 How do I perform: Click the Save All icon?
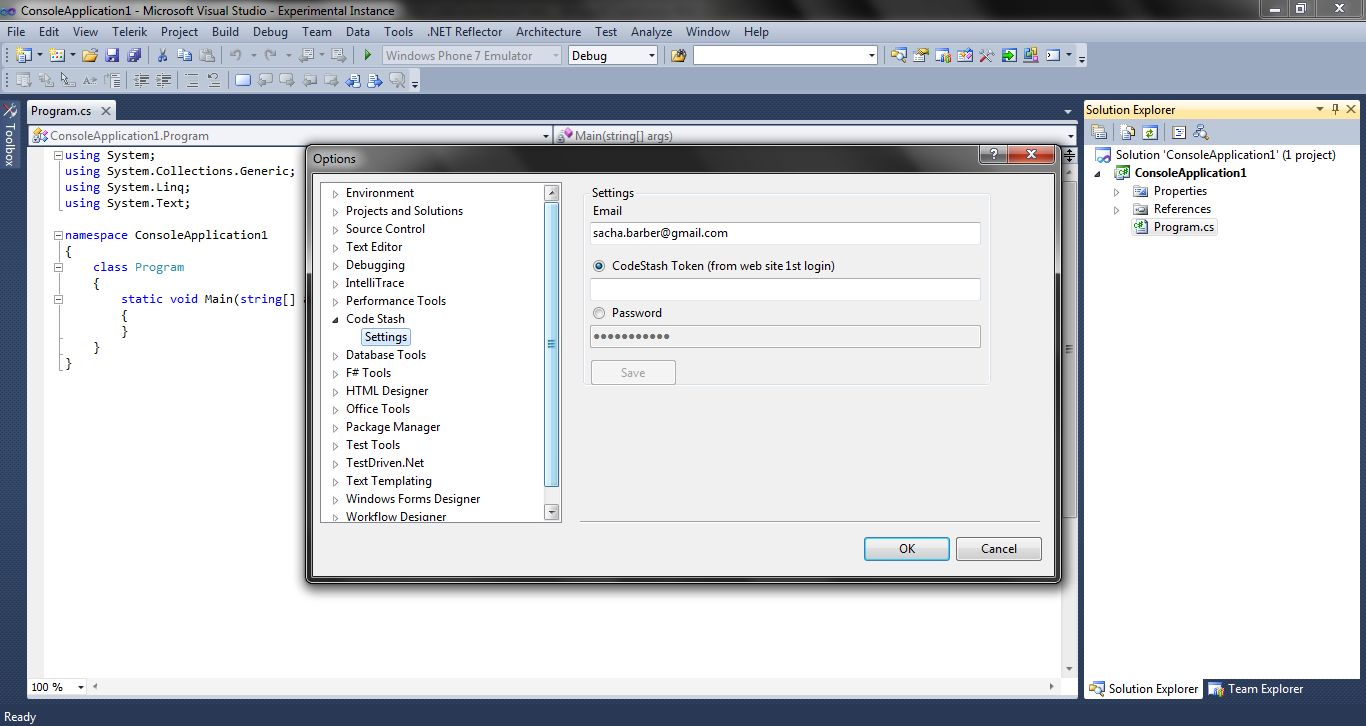133,55
